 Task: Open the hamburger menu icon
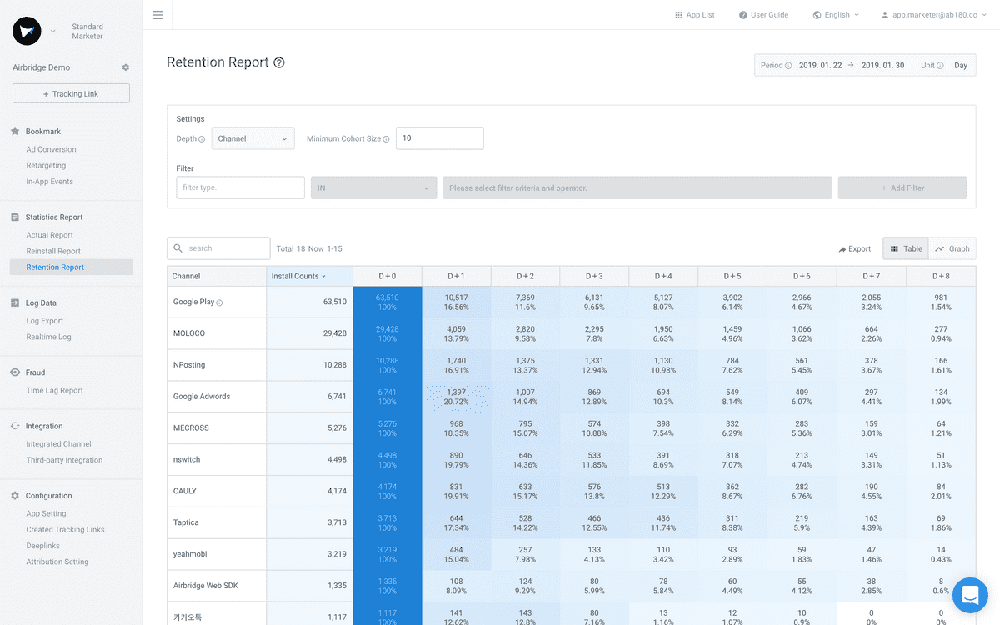coord(158,15)
